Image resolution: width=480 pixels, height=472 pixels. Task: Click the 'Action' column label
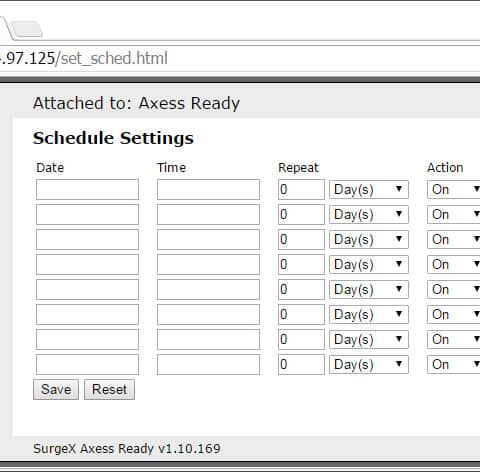(445, 167)
